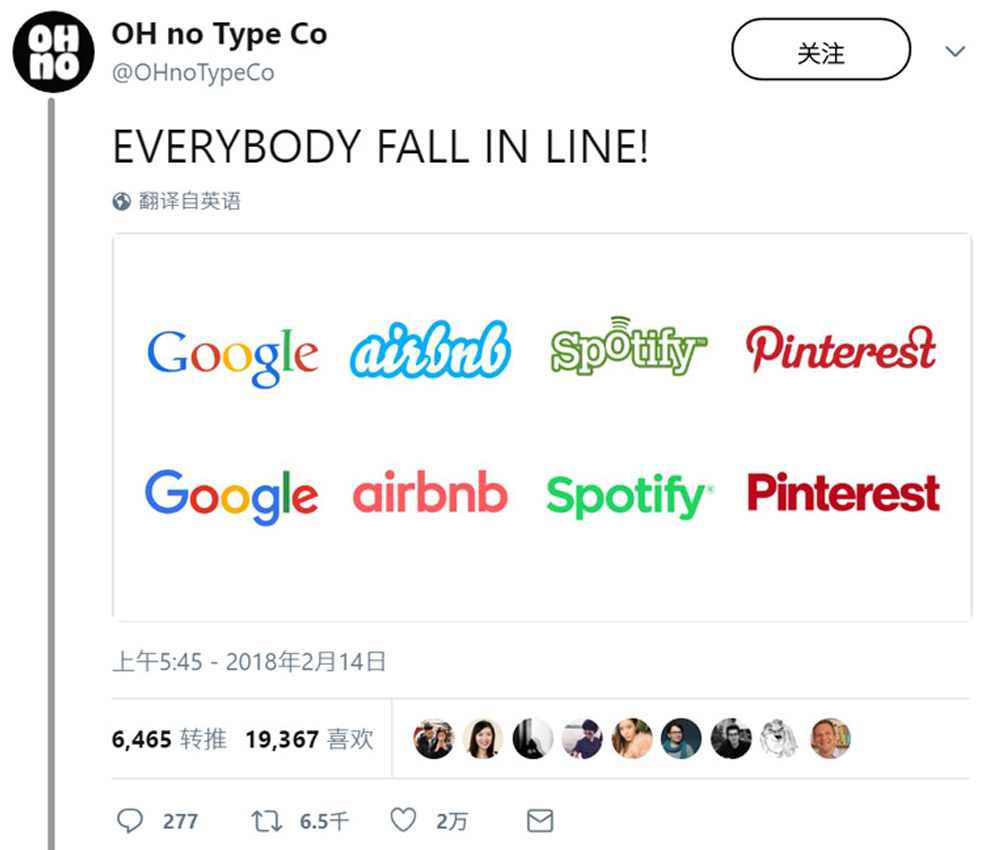Click the 277 reply count
This screenshot has height=850, width=1000.
(x=180, y=821)
